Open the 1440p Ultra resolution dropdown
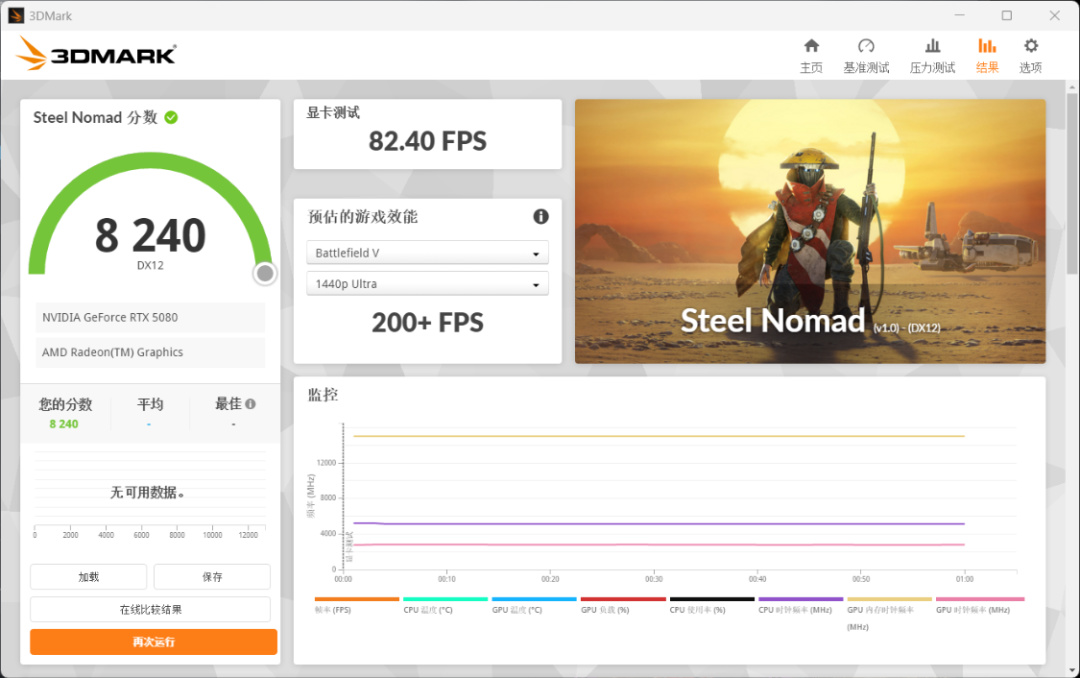This screenshot has height=678, width=1080. tap(427, 284)
